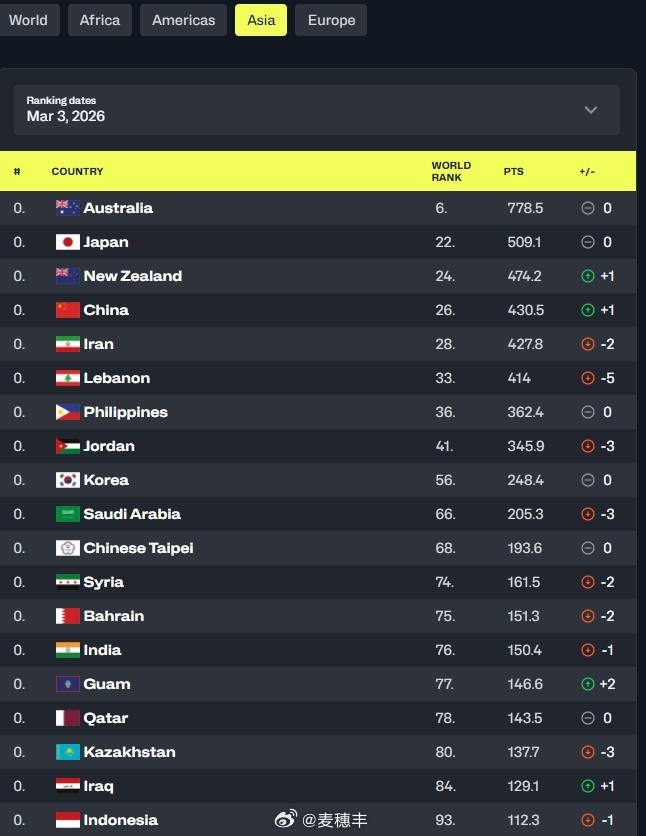Open the Ranking dates dropdown

(x=591, y=111)
